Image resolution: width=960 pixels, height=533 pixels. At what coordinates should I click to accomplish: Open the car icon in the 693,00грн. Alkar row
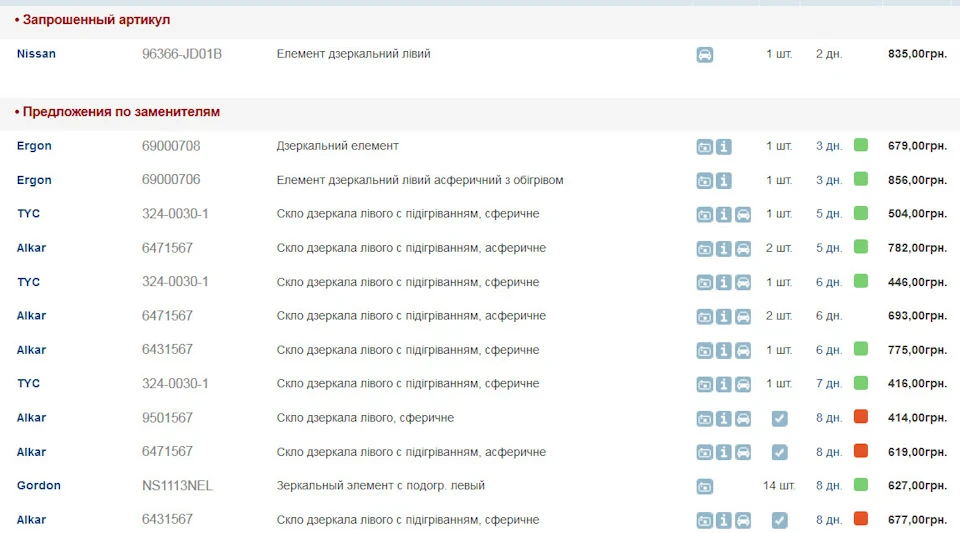click(x=743, y=316)
